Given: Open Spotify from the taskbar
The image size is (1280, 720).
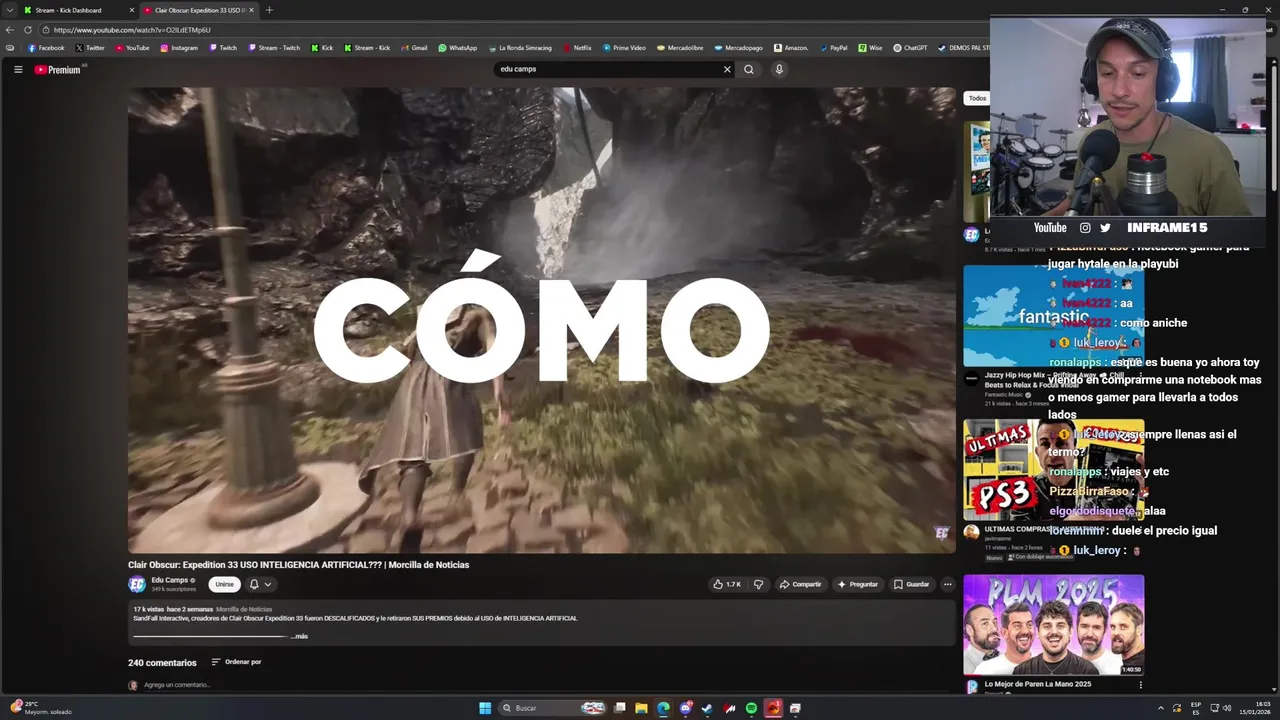Looking at the screenshot, I should (x=751, y=708).
